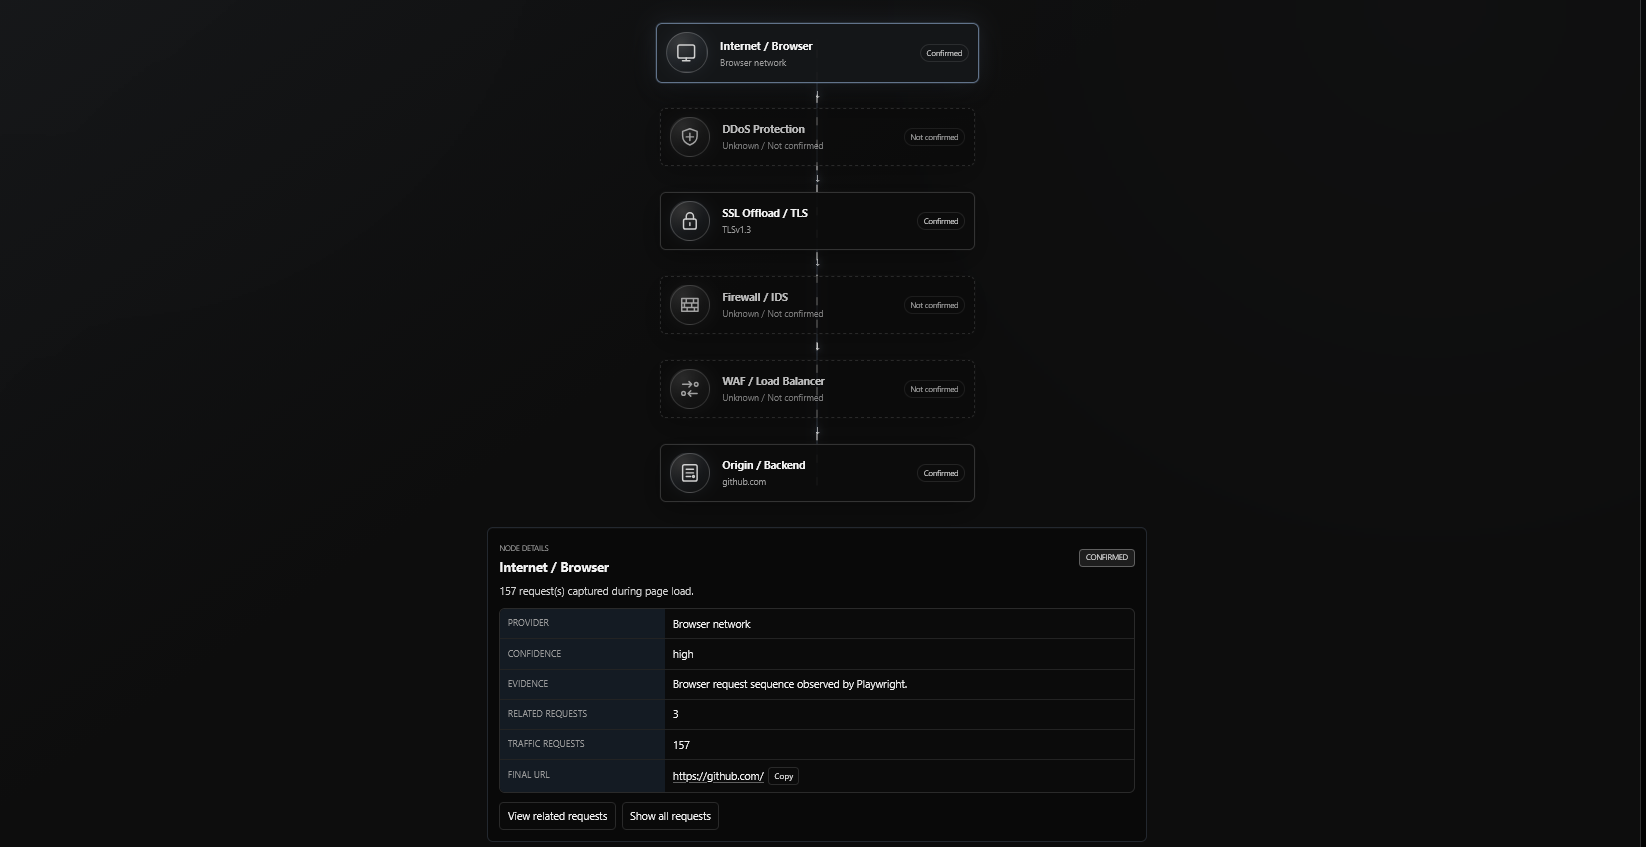1646x847 pixels.
Task: Click the PROVIDER row label
Action: [528, 623]
